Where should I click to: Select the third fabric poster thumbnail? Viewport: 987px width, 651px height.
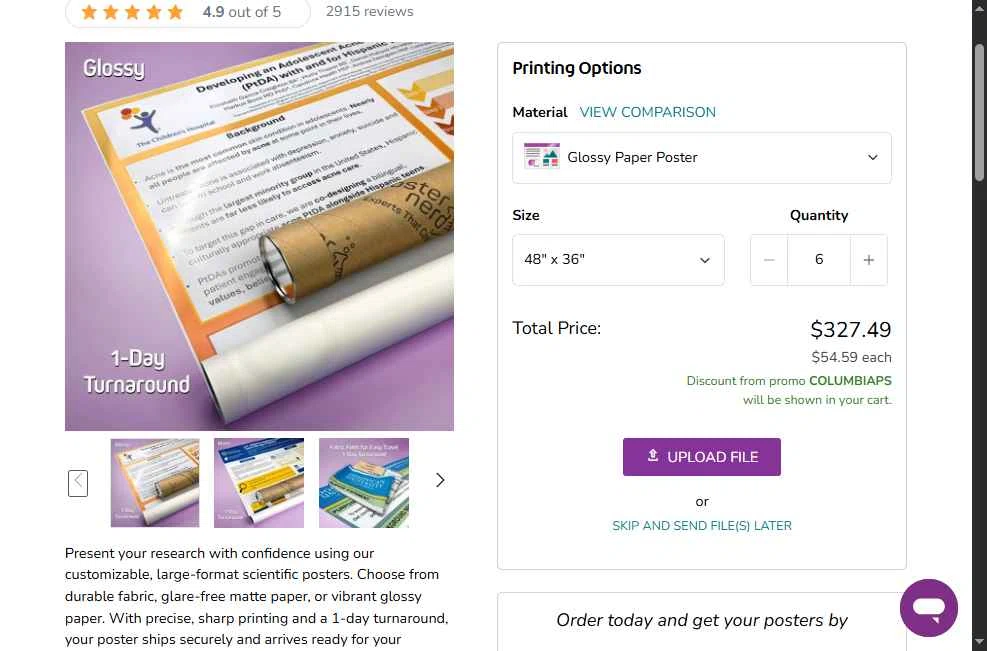[x=364, y=483]
